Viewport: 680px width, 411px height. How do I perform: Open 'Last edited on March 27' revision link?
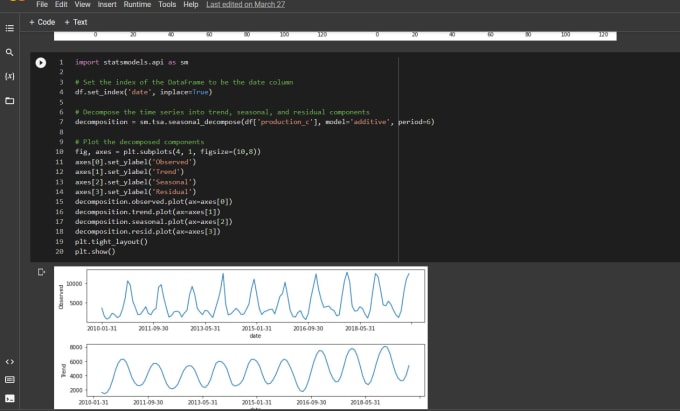245,4
